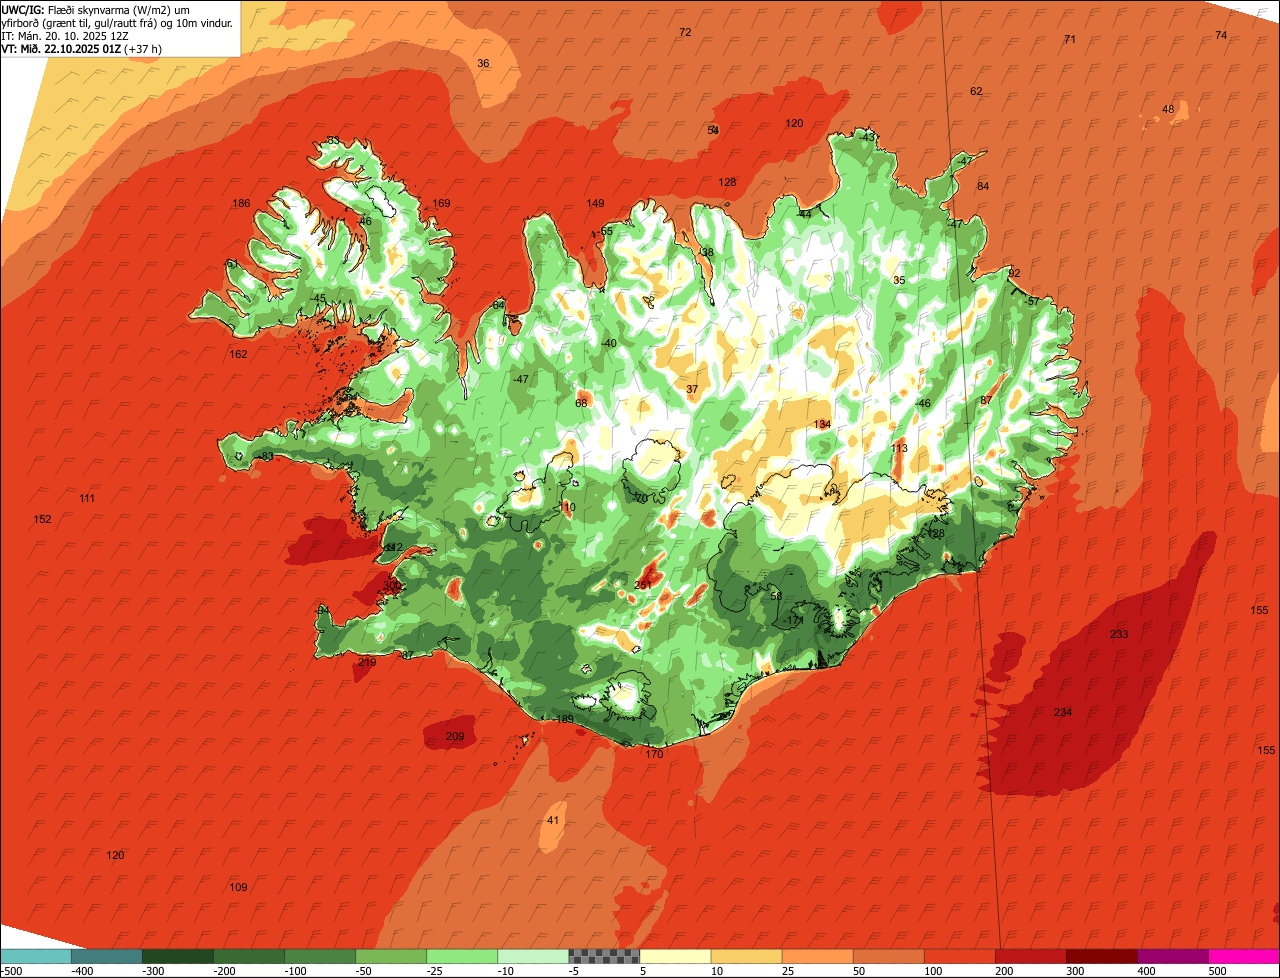Click the map value 36 near the top
The image size is (1280, 978).
pyautogui.click(x=483, y=64)
